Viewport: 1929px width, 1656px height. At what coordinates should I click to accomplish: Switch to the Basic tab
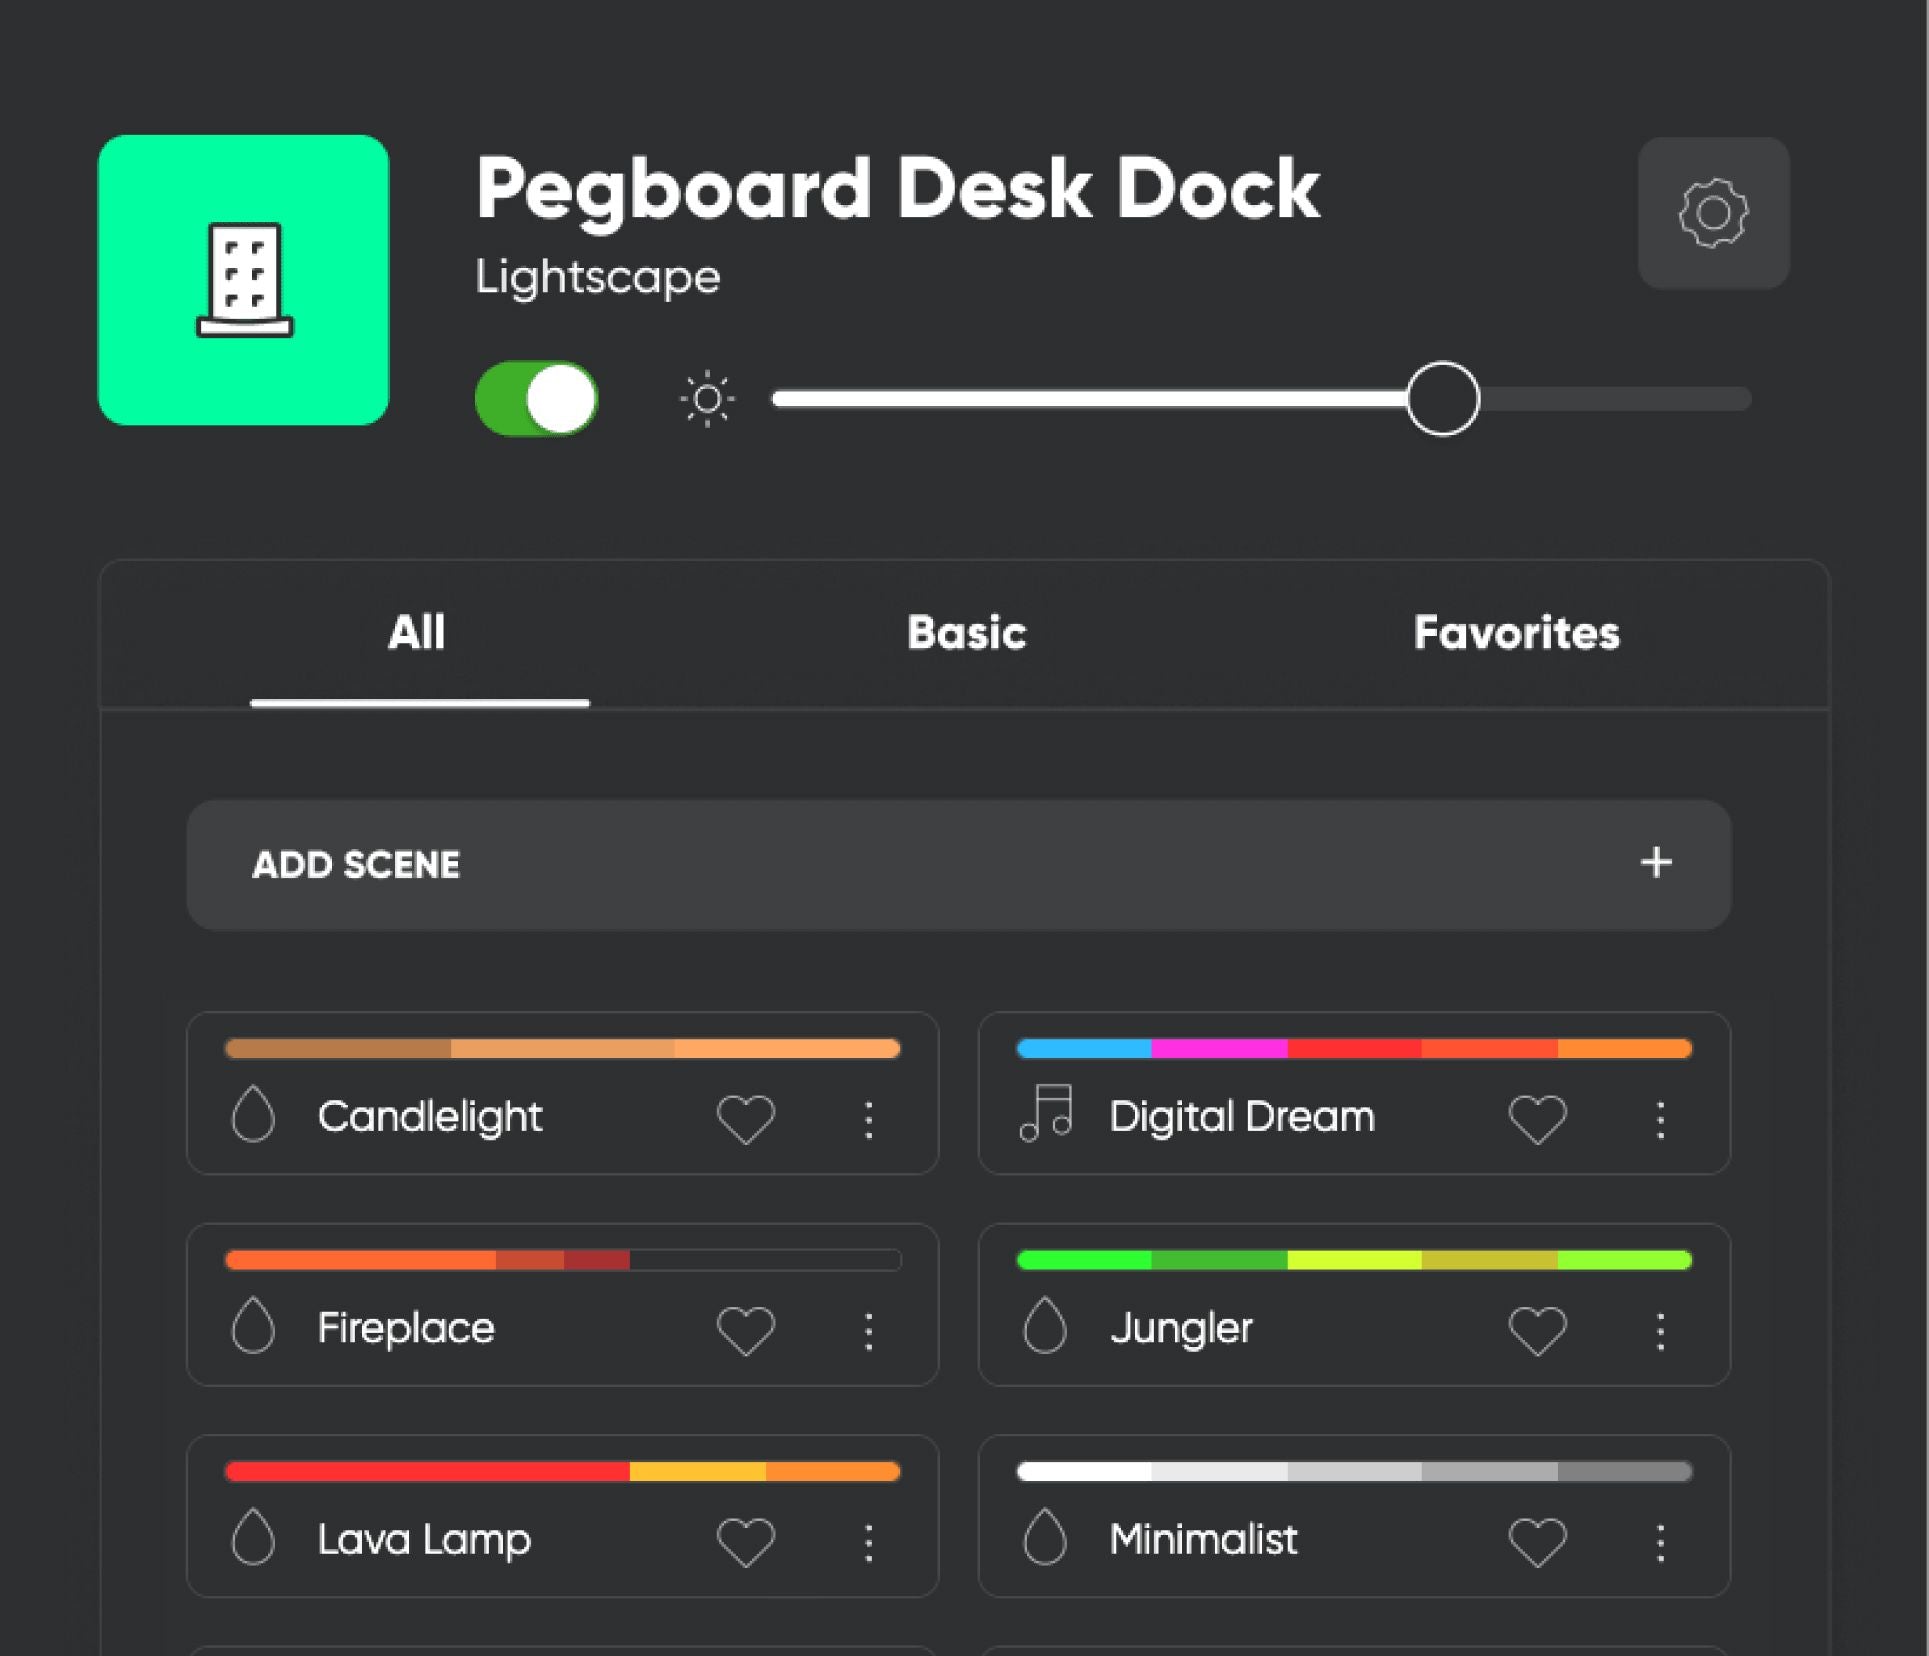966,633
